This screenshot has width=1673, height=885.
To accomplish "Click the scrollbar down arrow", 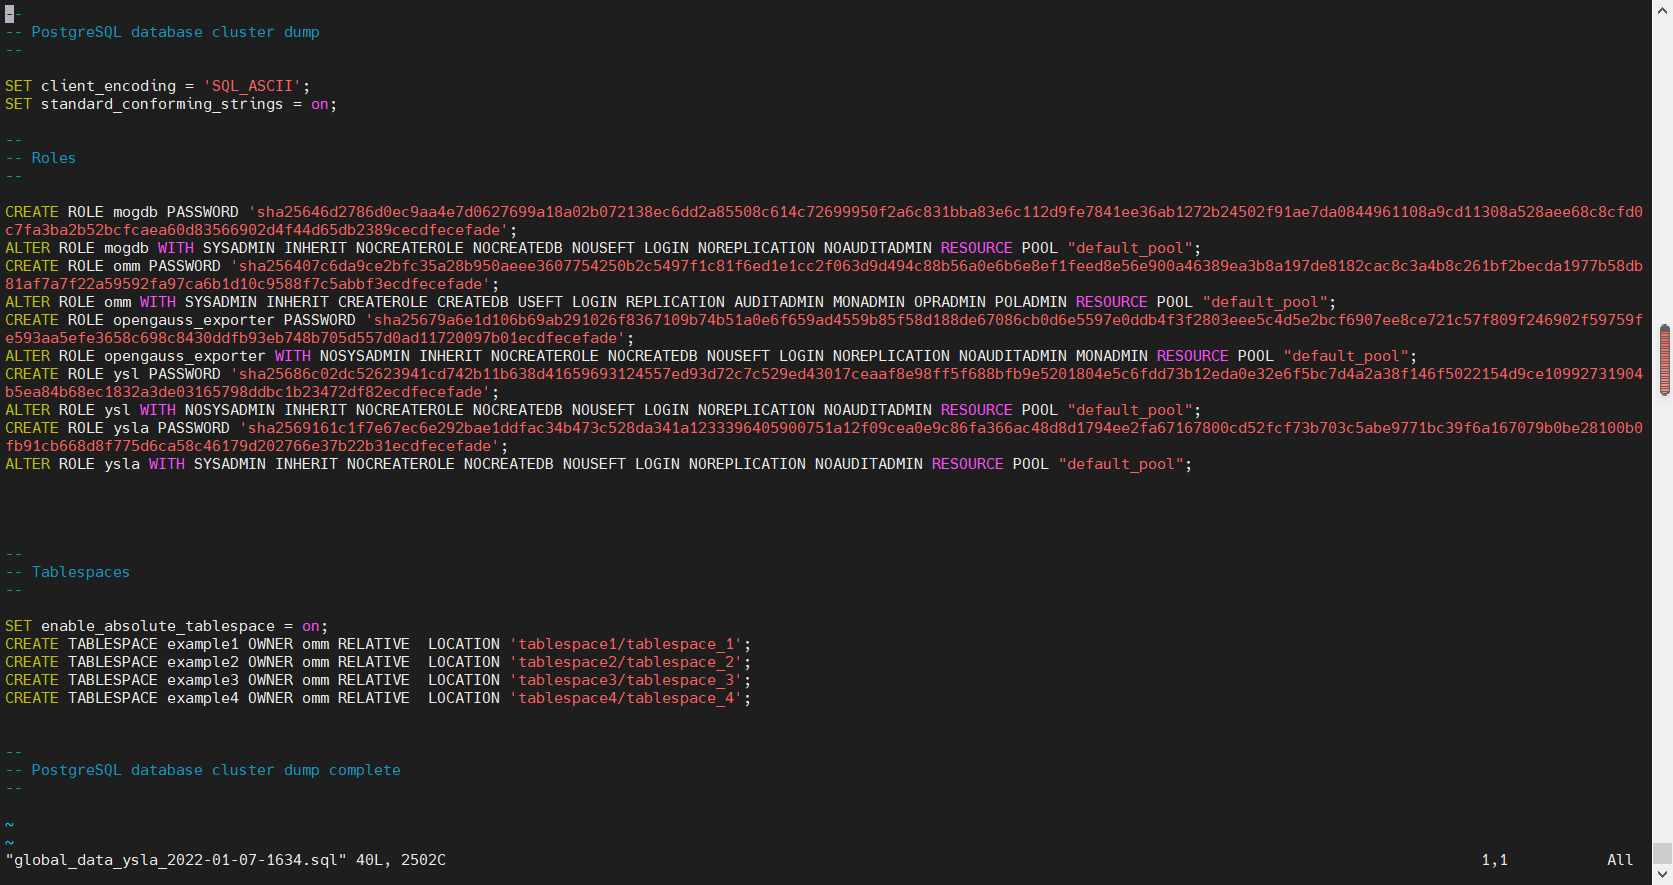I will tap(1662, 875).
